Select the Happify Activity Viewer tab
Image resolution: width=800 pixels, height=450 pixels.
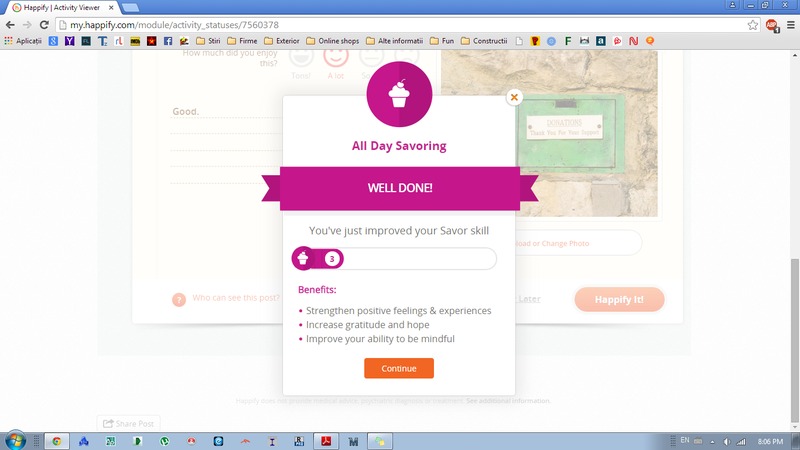[x=61, y=8]
